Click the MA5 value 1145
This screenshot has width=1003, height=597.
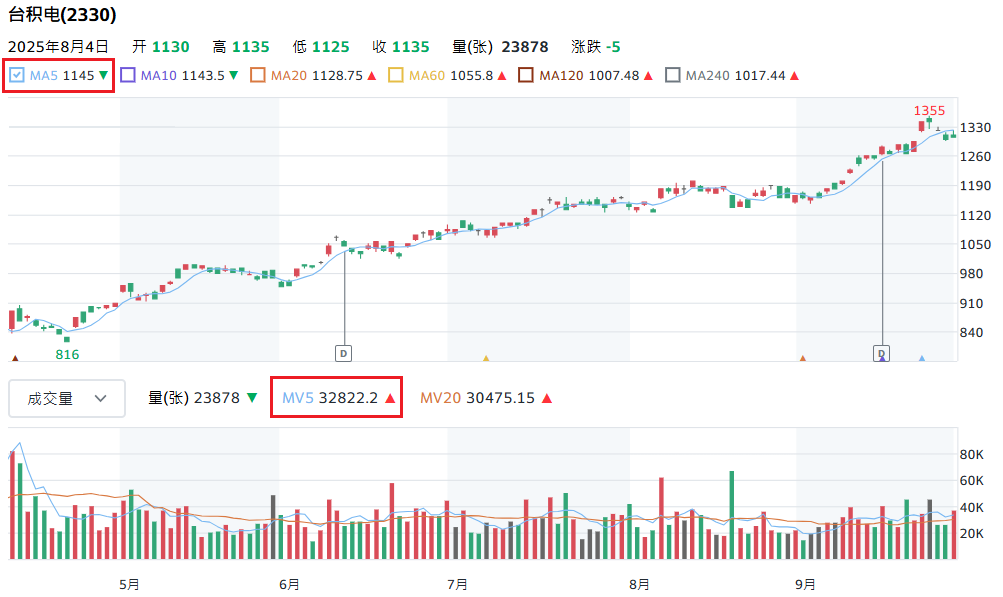tap(78, 76)
